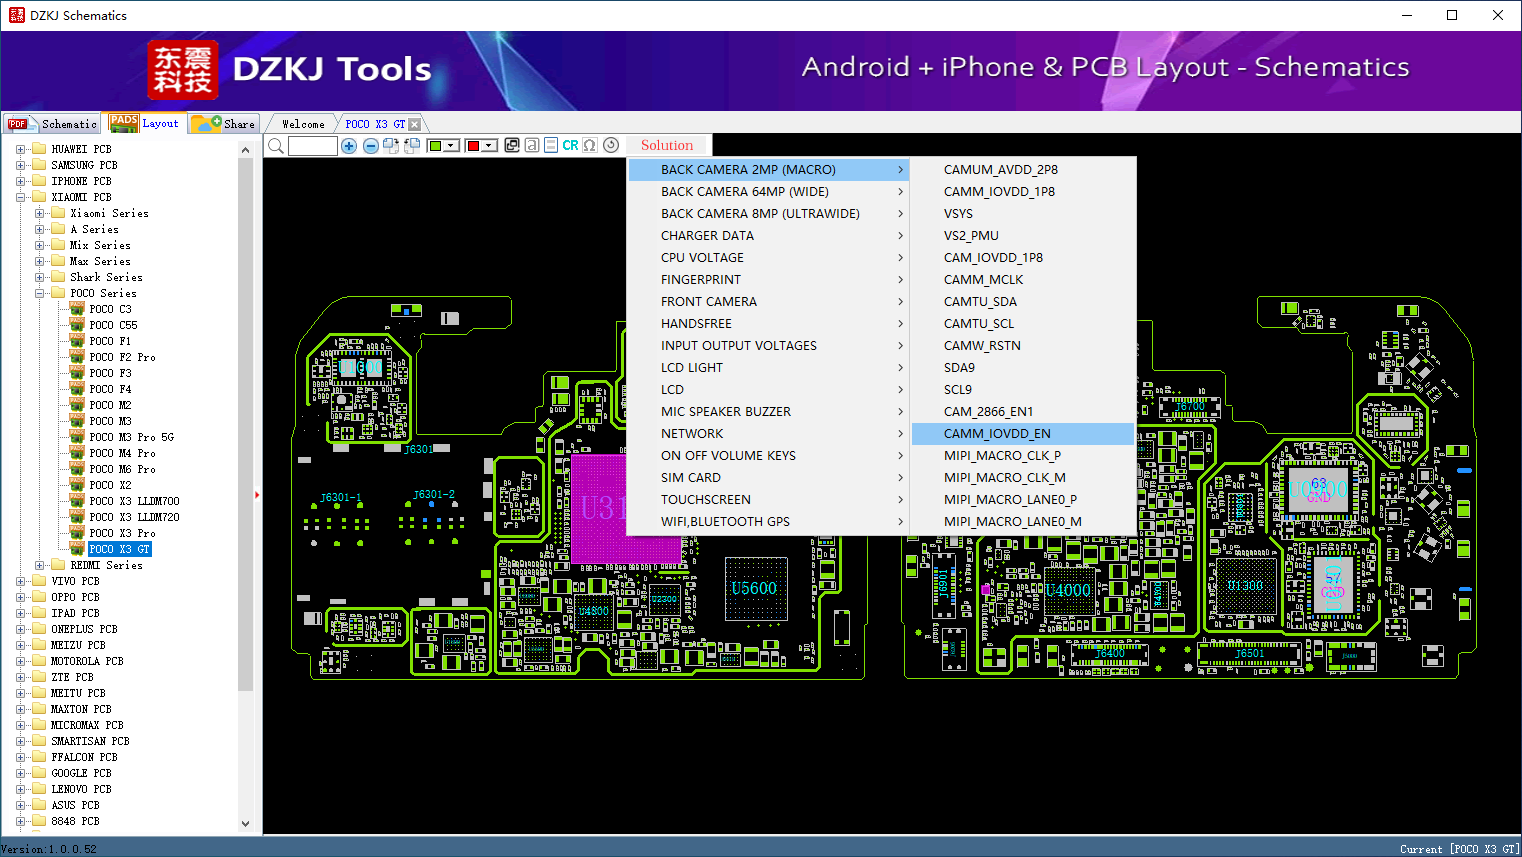Image resolution: width=1522 pixels, height=857 pixels.
Task: Click the omega symbol toolbar icon
Action: (x=590, y=145)
